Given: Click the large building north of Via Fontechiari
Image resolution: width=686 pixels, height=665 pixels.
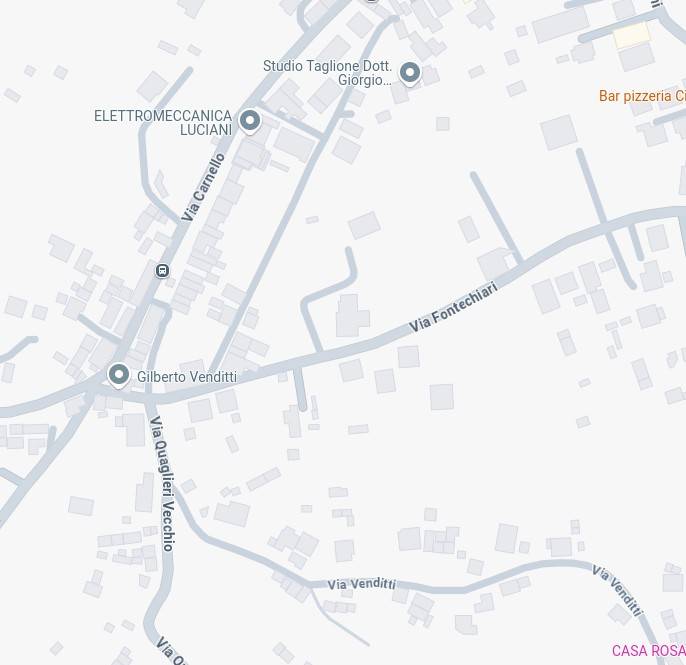Looking at the screenshot, I should click(352, 315).
